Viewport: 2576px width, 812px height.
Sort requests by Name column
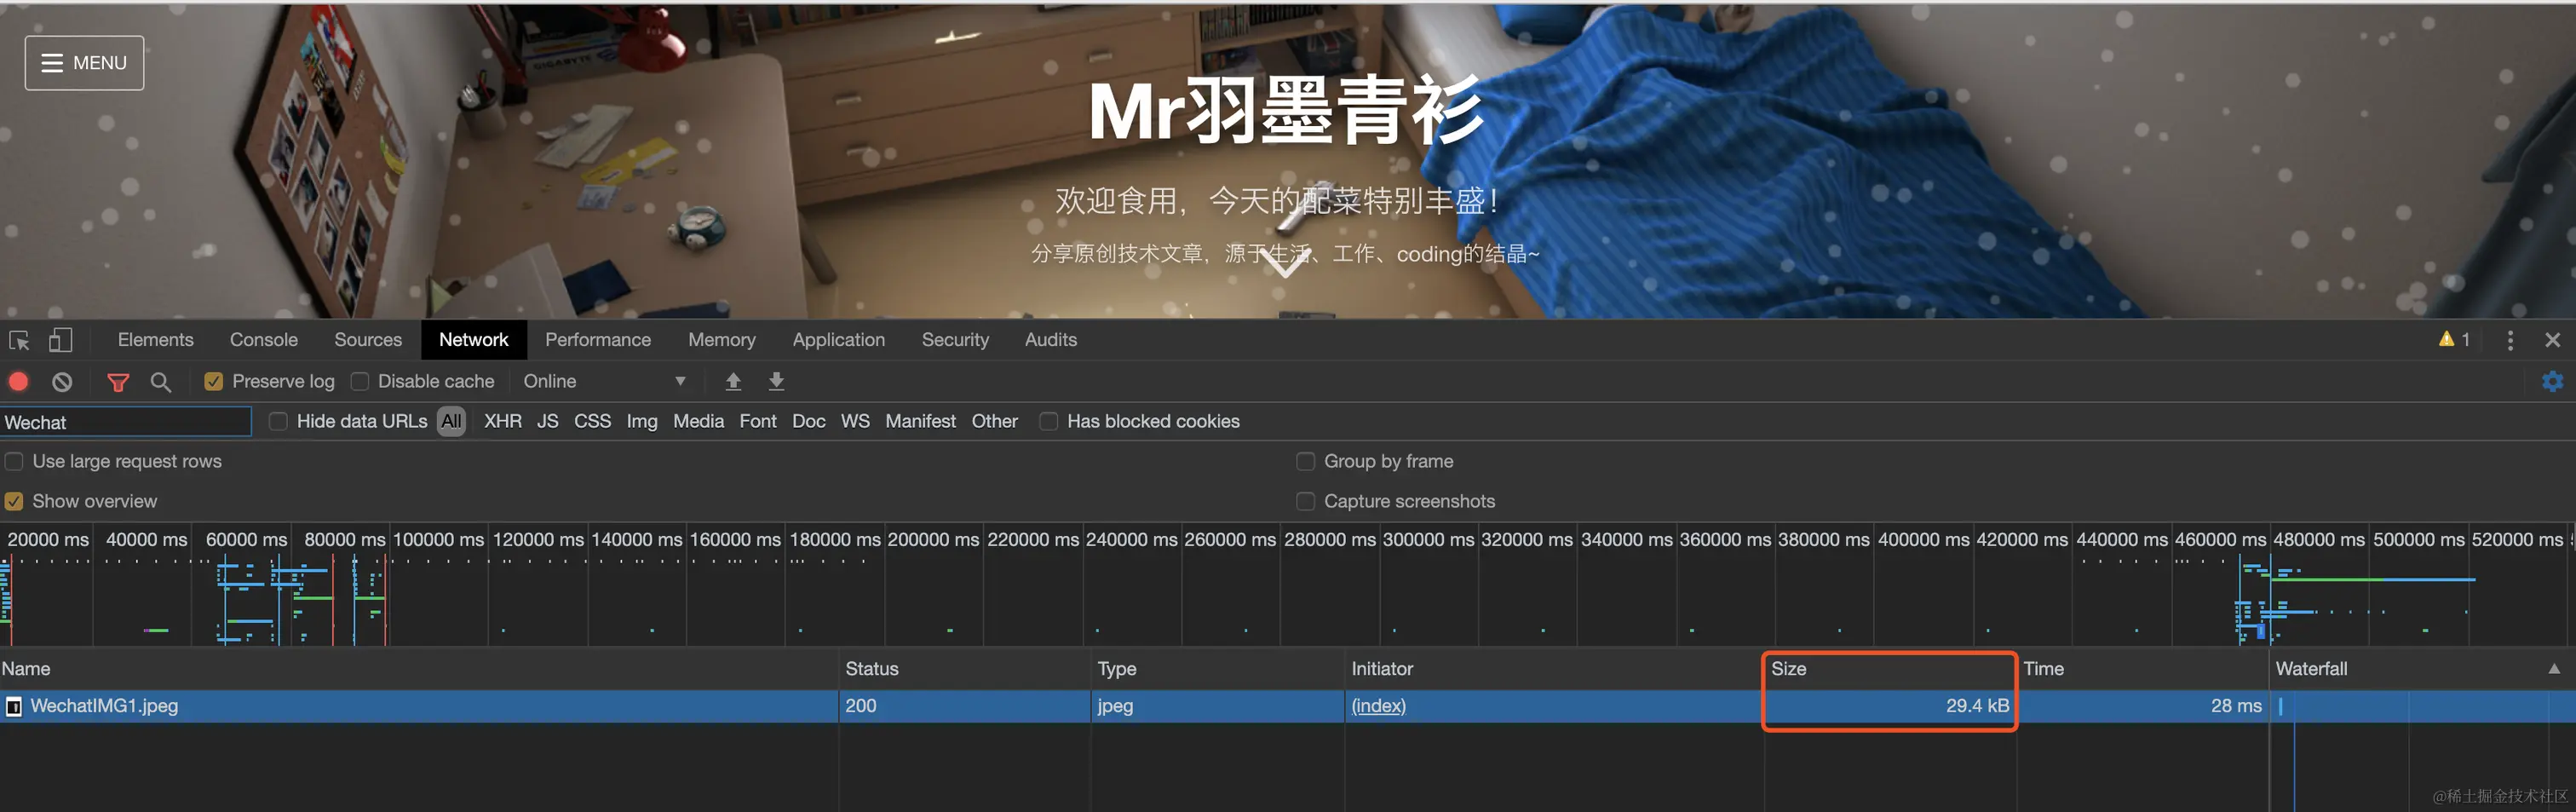click(x=419, y=669)
